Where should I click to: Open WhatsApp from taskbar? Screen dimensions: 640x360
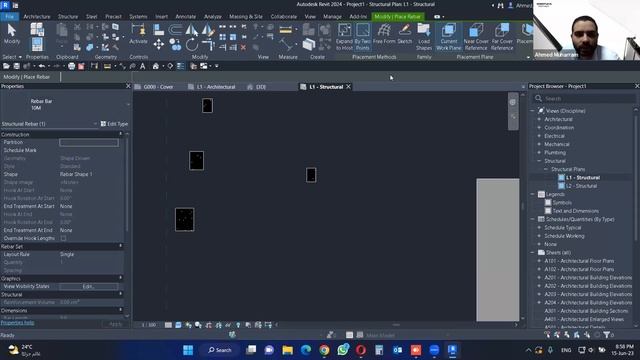pos(343,350)
